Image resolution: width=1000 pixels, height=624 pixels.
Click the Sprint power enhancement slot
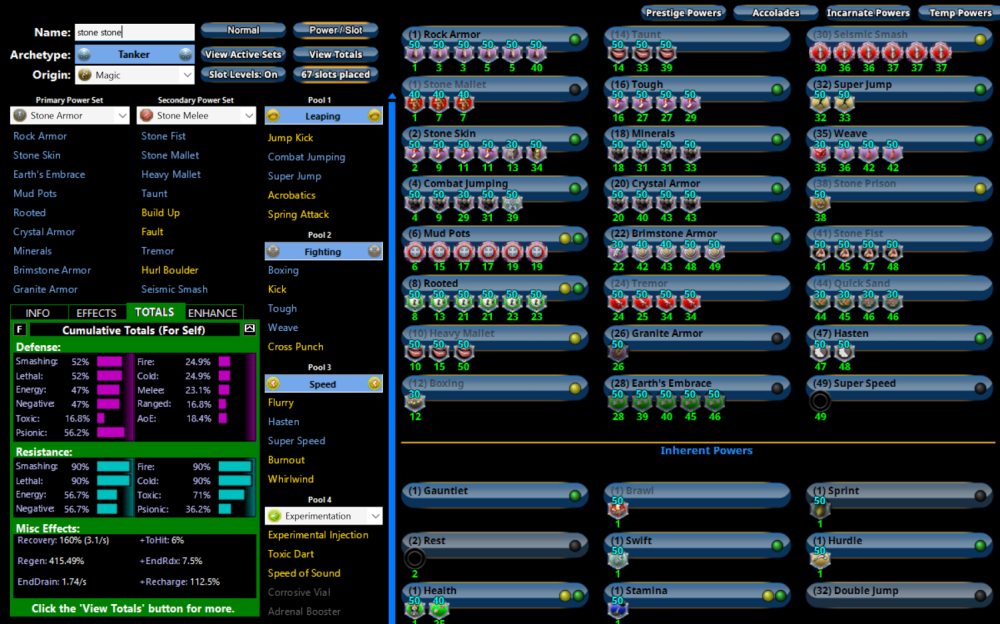[820, 509]
